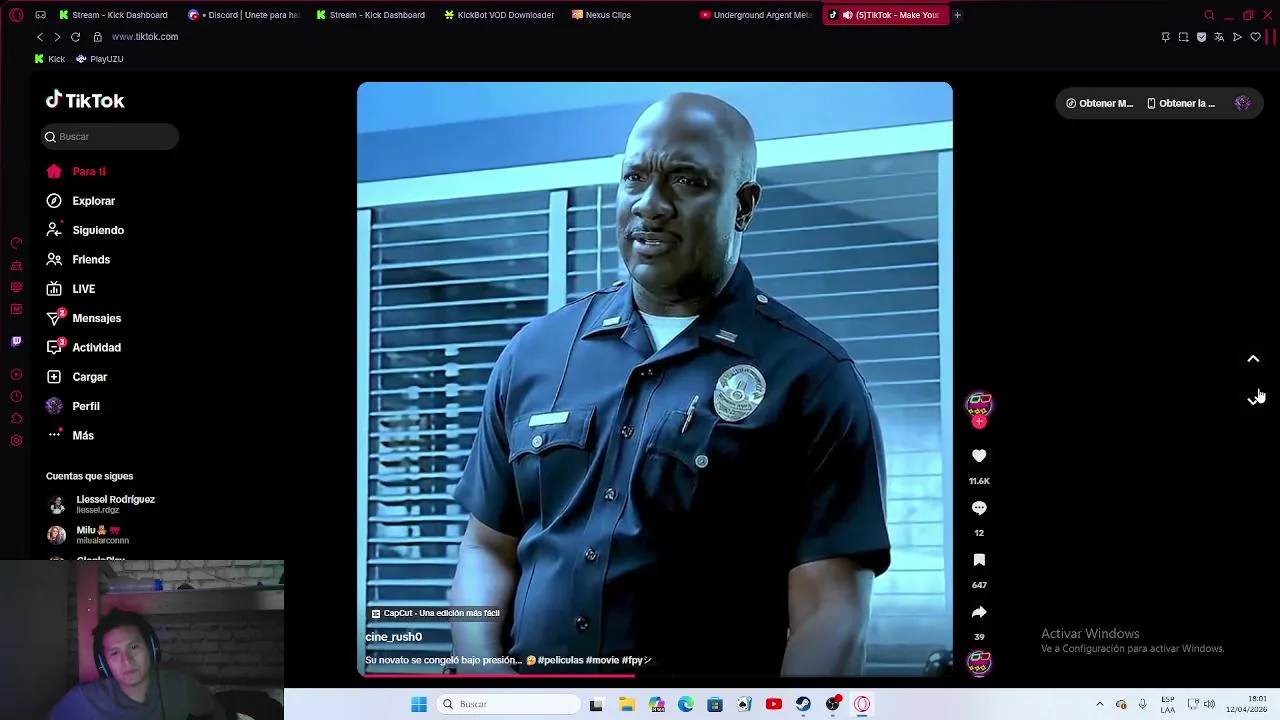Image resolution: width=1280 pixels, height=720 pixels.
Task: Open the YouTube taskbar icon
Action: pyautogui.click(x=773, y=704)
